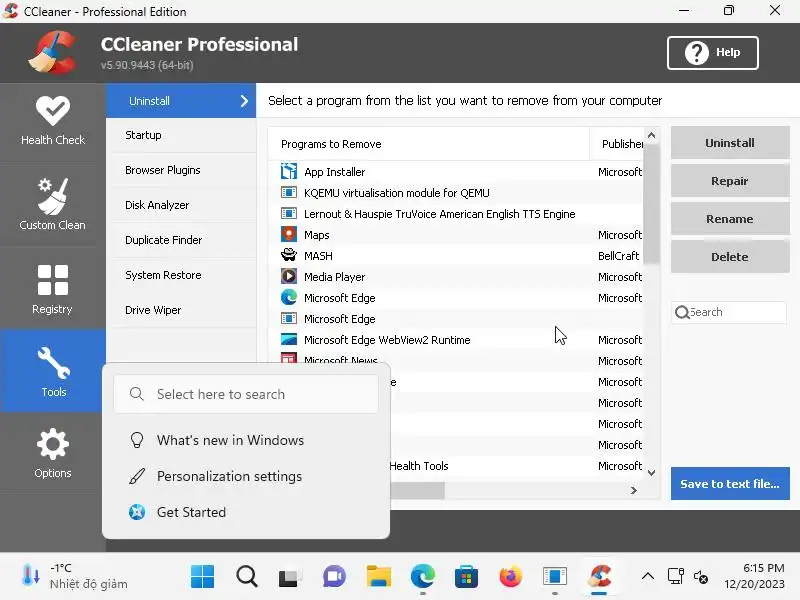Open the Help button
The height and width of the screenshot is (600, 800).
coord(713,53)
